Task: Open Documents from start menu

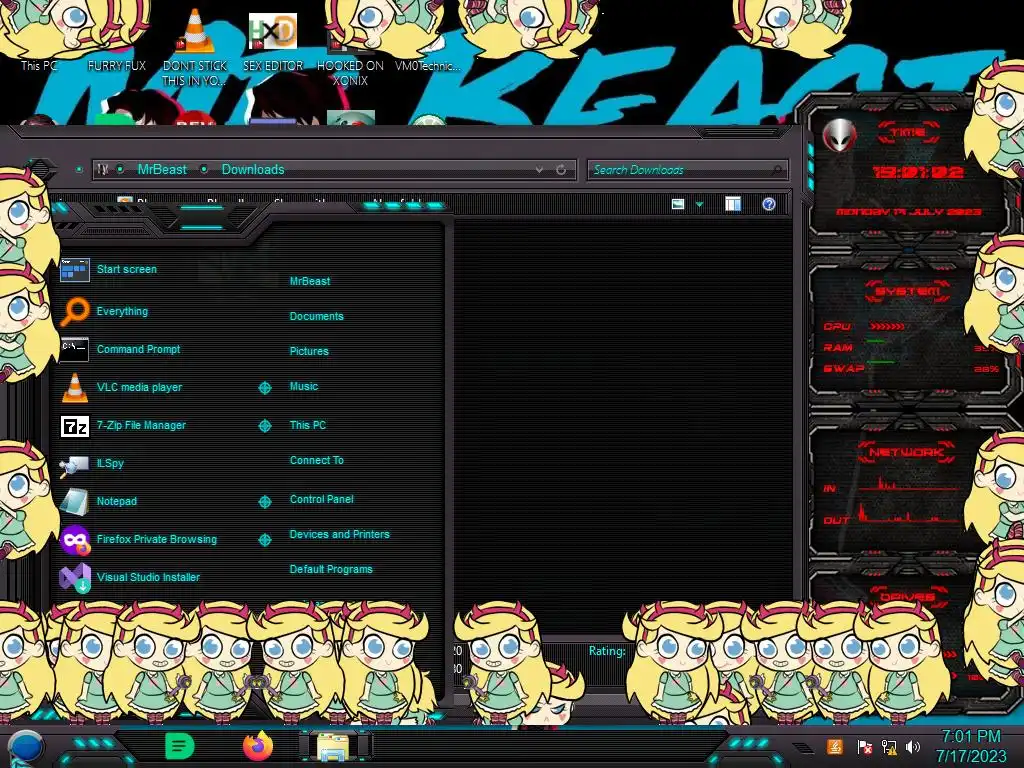Action: pos(317,316)
